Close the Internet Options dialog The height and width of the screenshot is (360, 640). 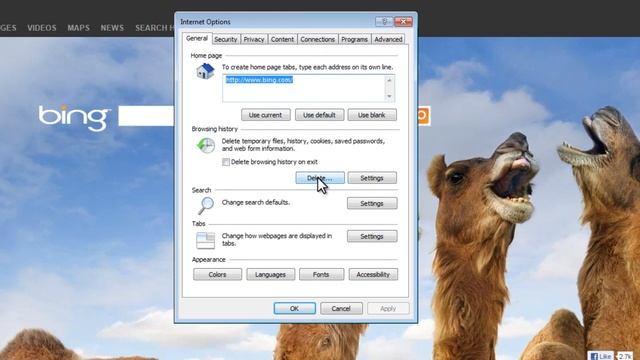[x=403, y=22]
